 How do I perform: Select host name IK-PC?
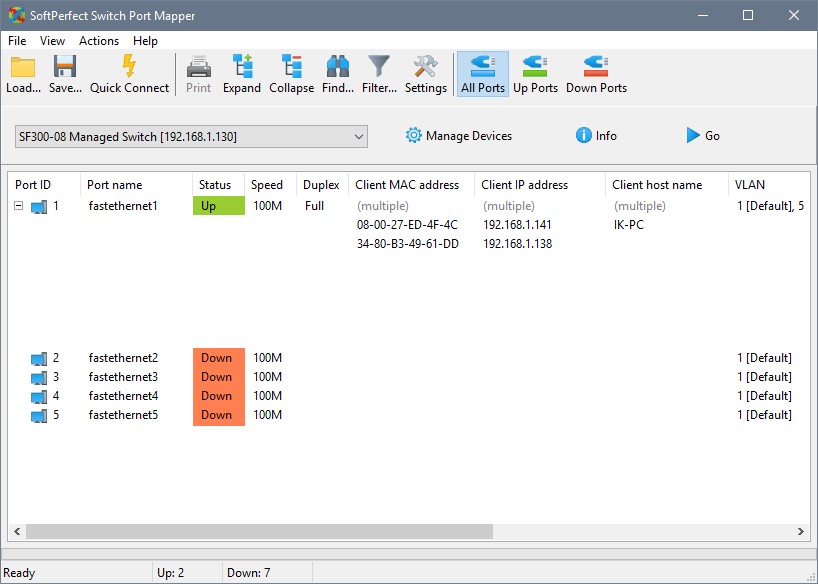pyautogui.click(x=629, y=225)
